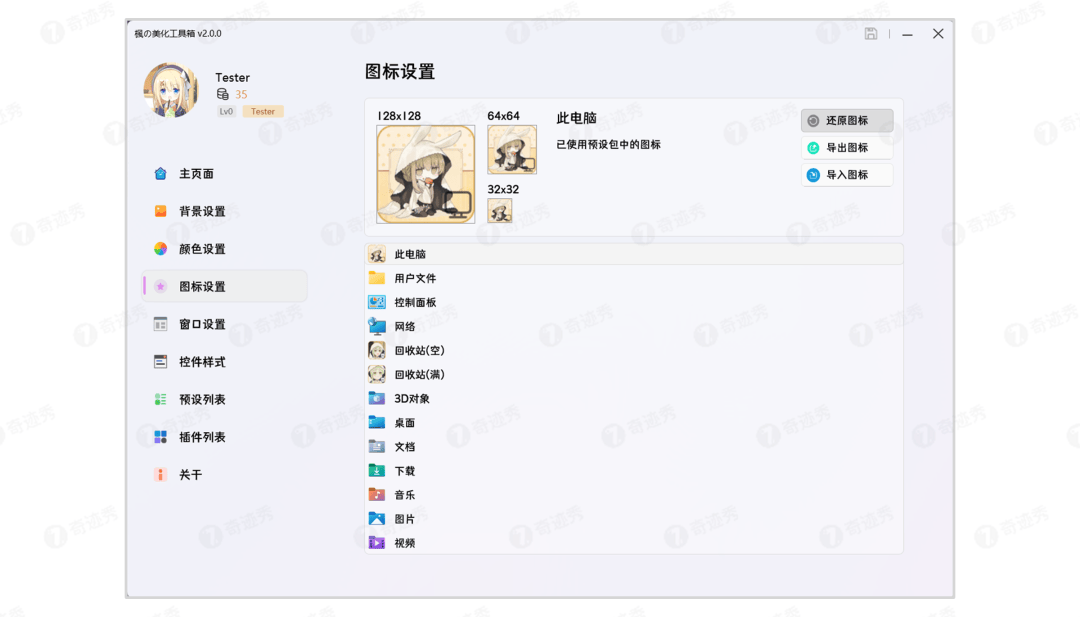
Task: Click the coin icon next to 35
Action: (222, 94)
